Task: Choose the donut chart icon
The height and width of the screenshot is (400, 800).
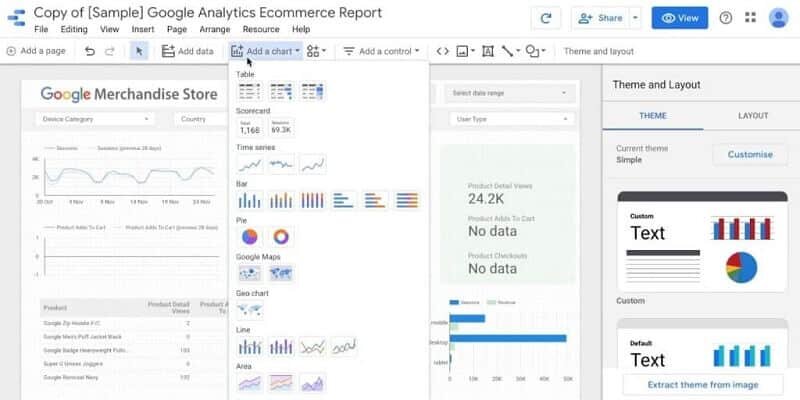Action: [281, 237]
